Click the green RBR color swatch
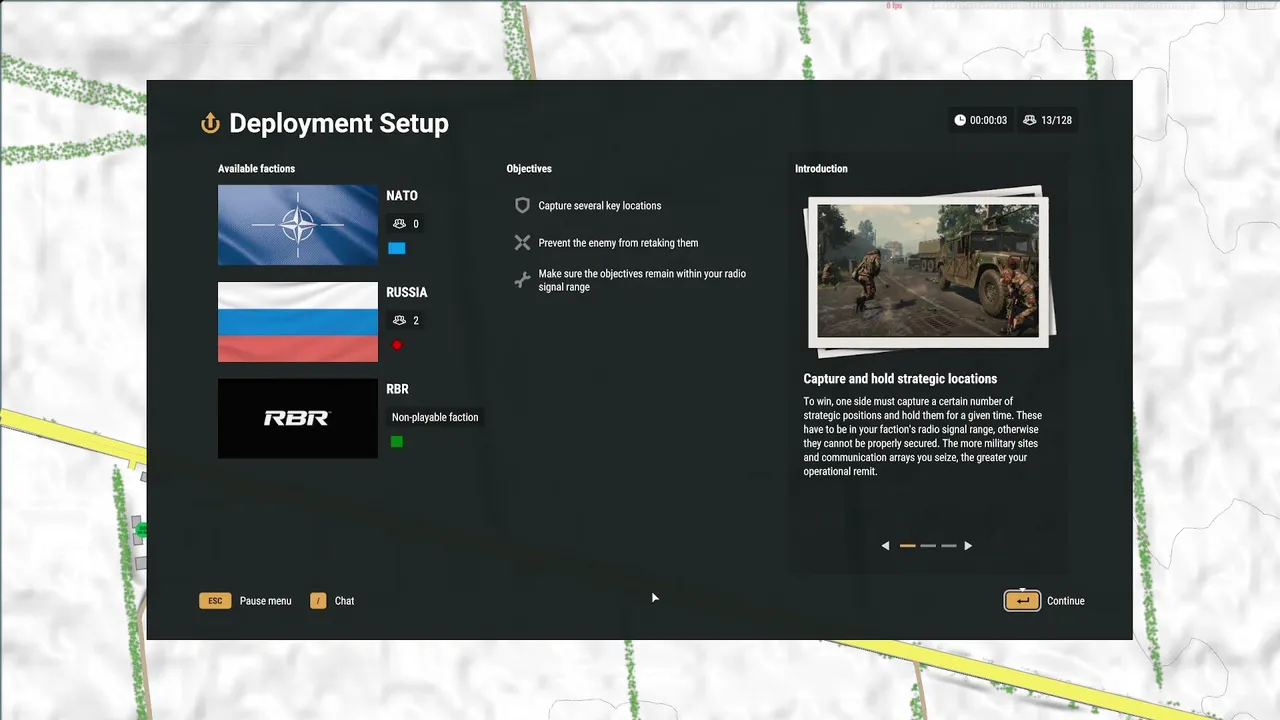1280x720 pixels. (397, 441)
